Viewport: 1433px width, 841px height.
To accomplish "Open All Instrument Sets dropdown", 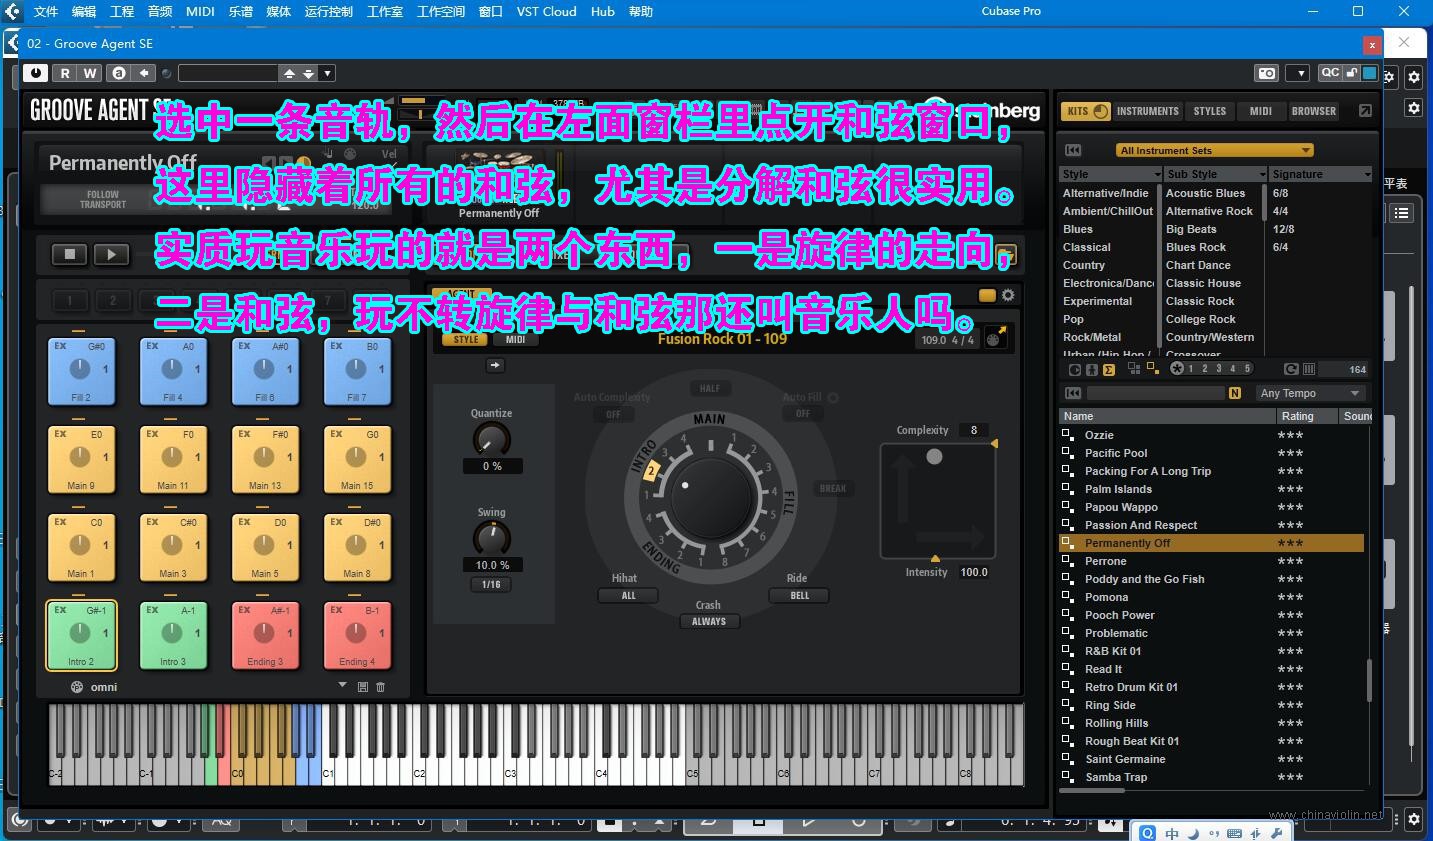I will pos(1215,150).
